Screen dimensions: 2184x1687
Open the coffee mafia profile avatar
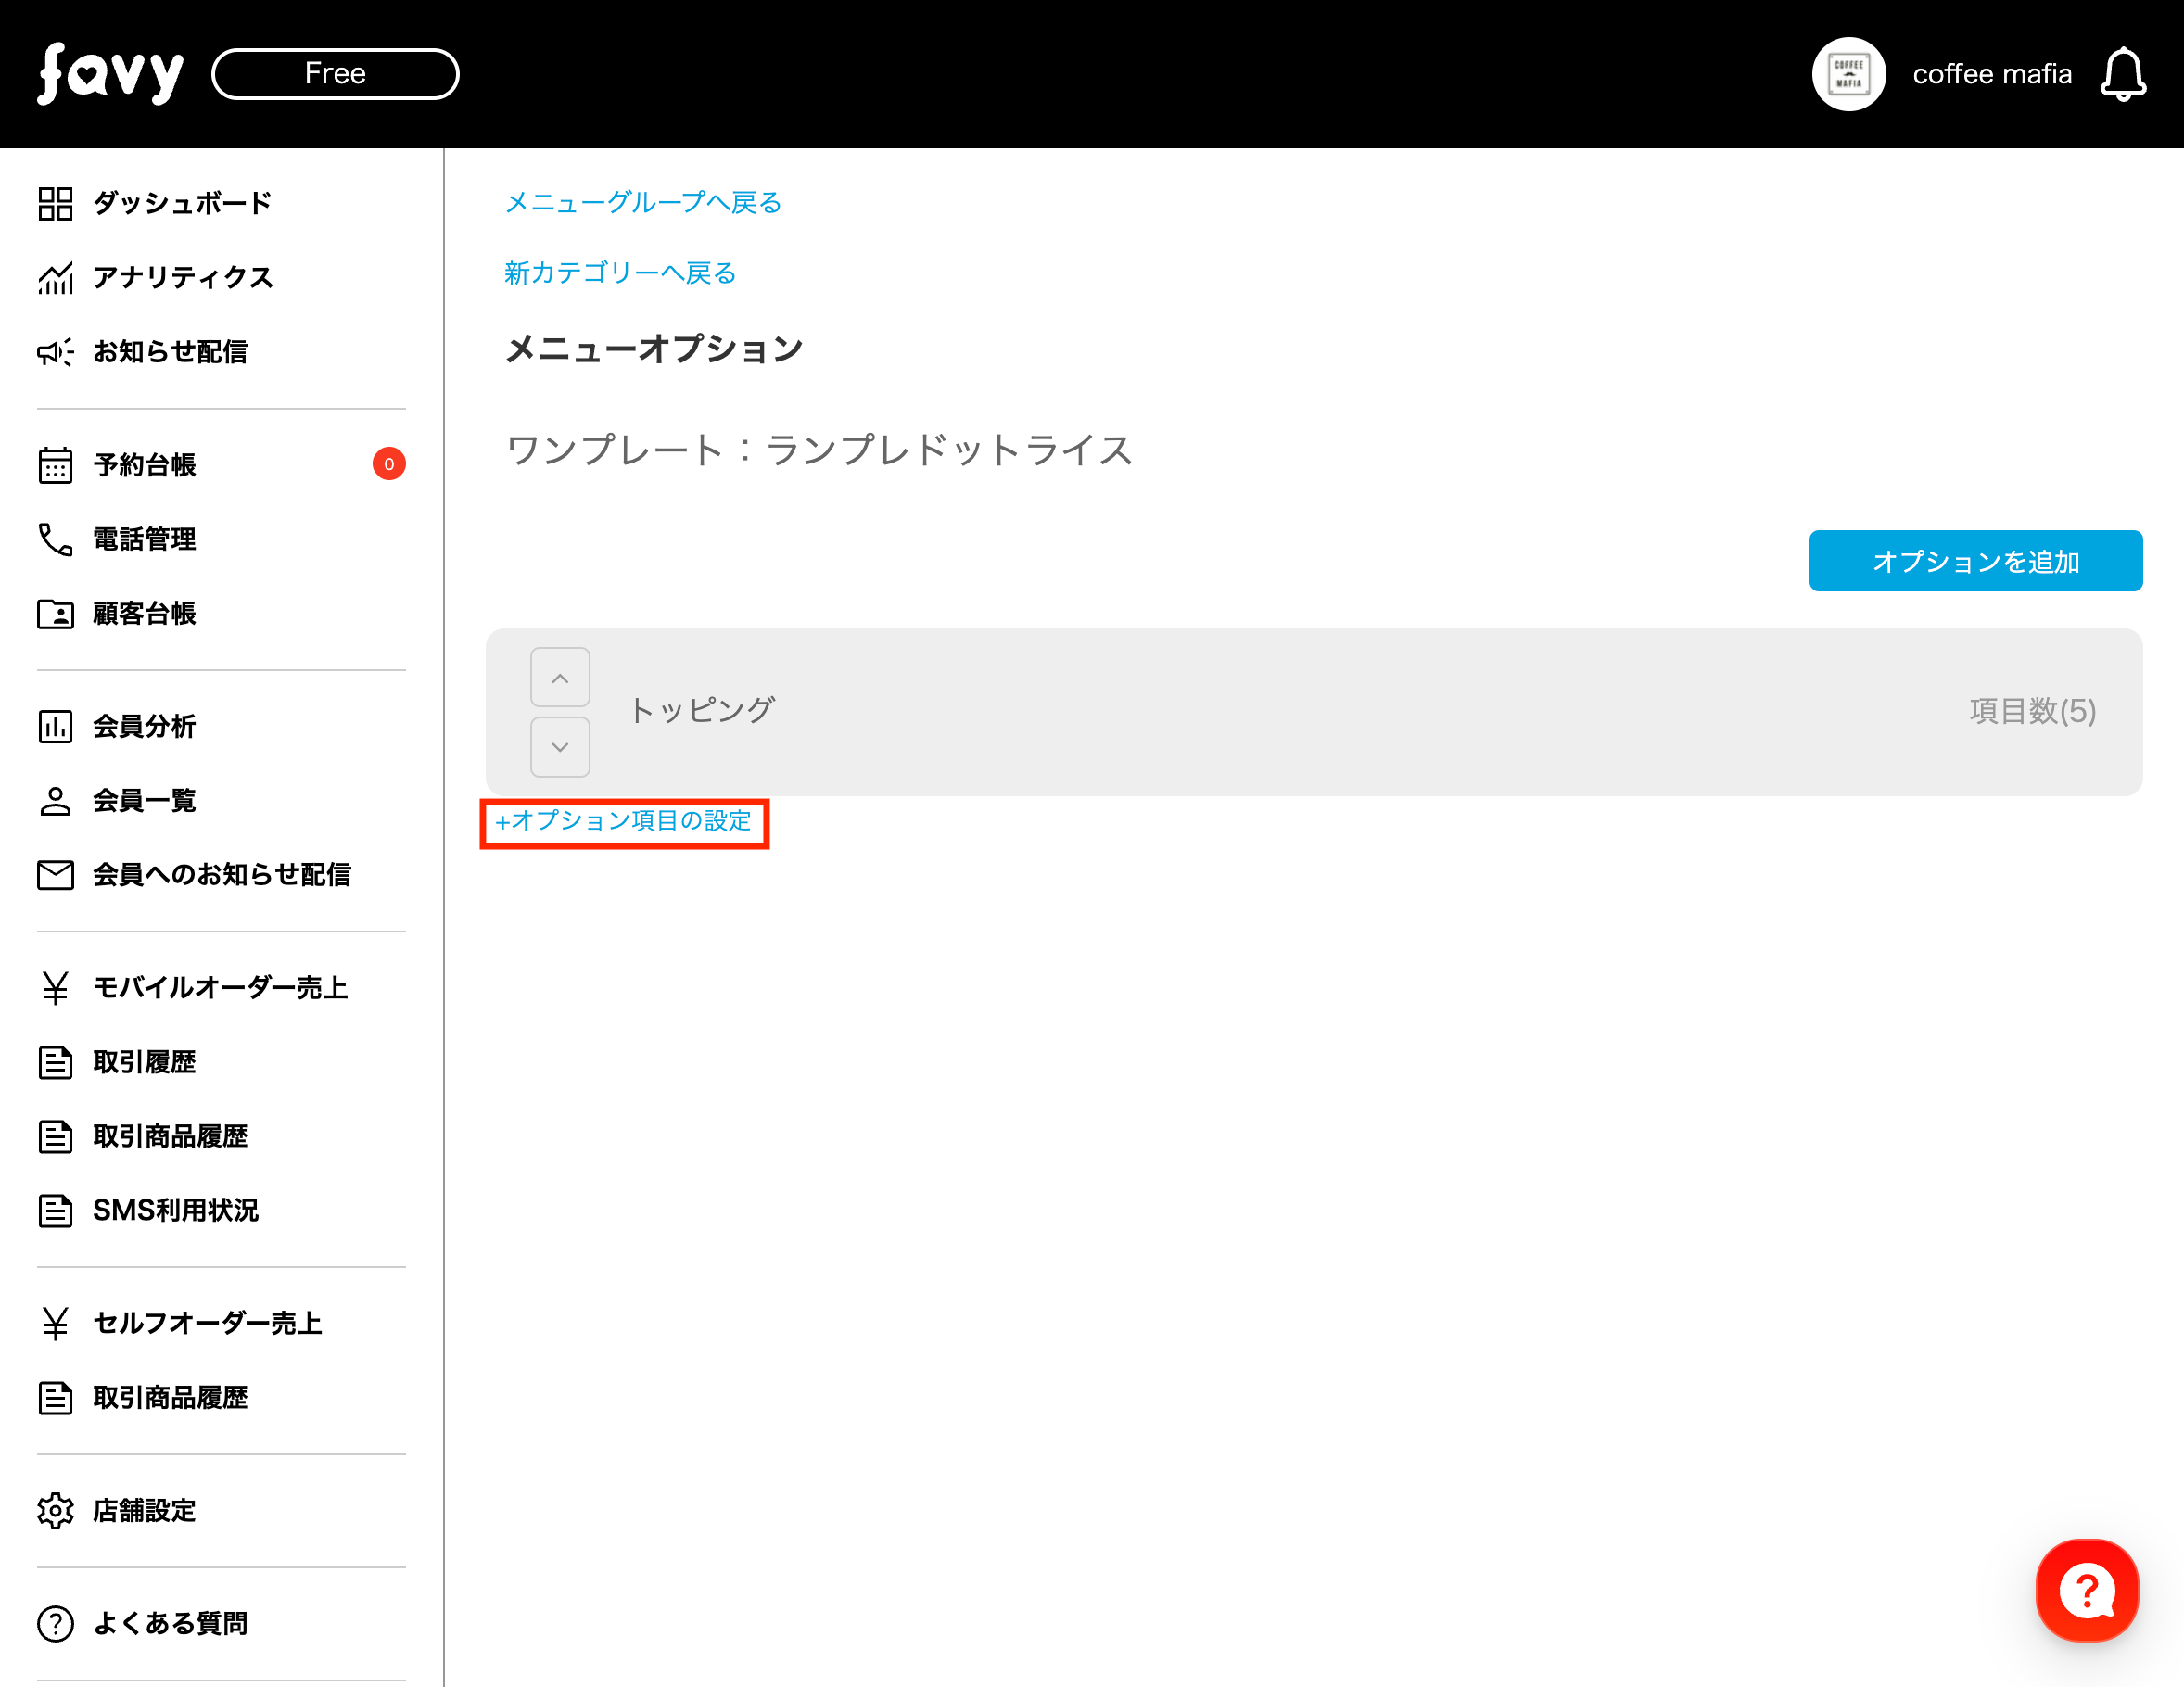pyautogui.click(x=1848, y=75)
